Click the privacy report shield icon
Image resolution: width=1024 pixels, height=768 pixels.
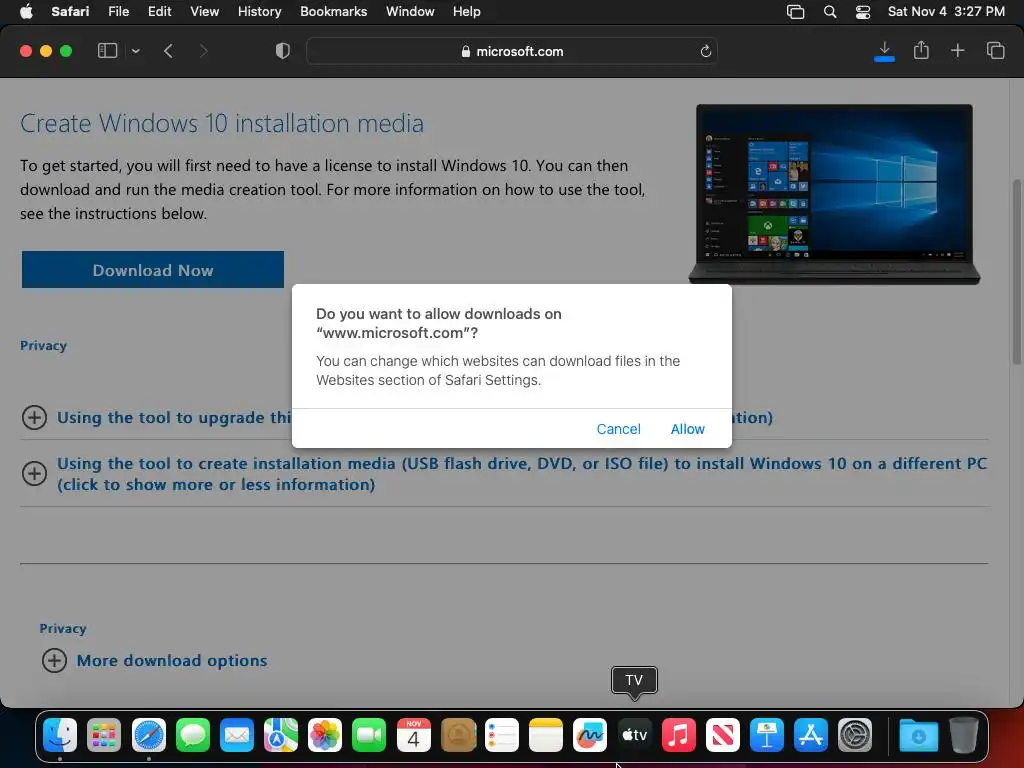(282, 51)
